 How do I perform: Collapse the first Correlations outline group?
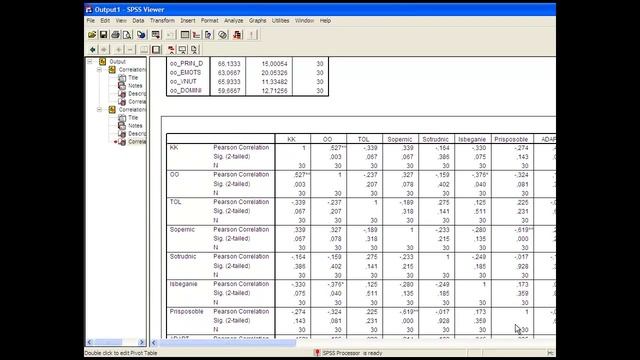point(100,70)
